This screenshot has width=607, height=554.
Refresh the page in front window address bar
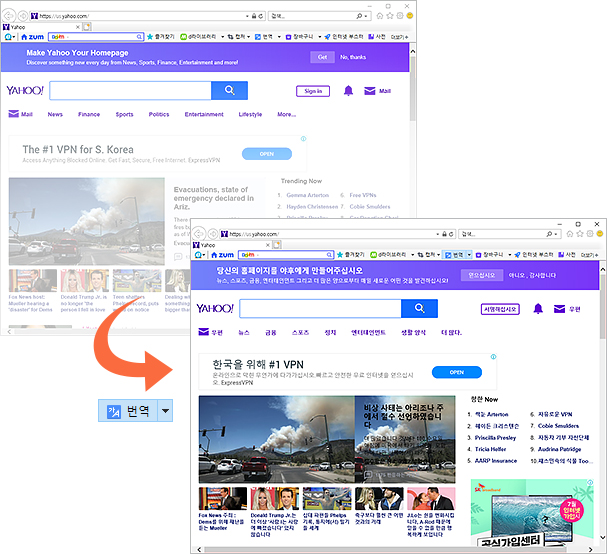click(x=451, y=234)
